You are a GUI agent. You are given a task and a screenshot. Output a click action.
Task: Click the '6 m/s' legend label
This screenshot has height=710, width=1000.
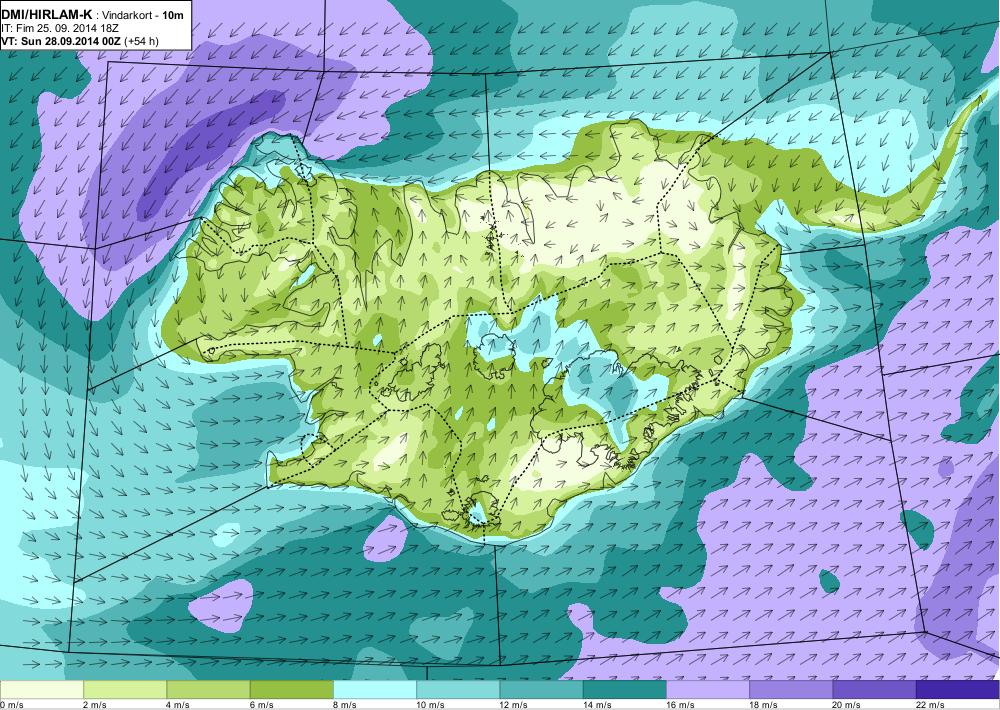point(262,705)
